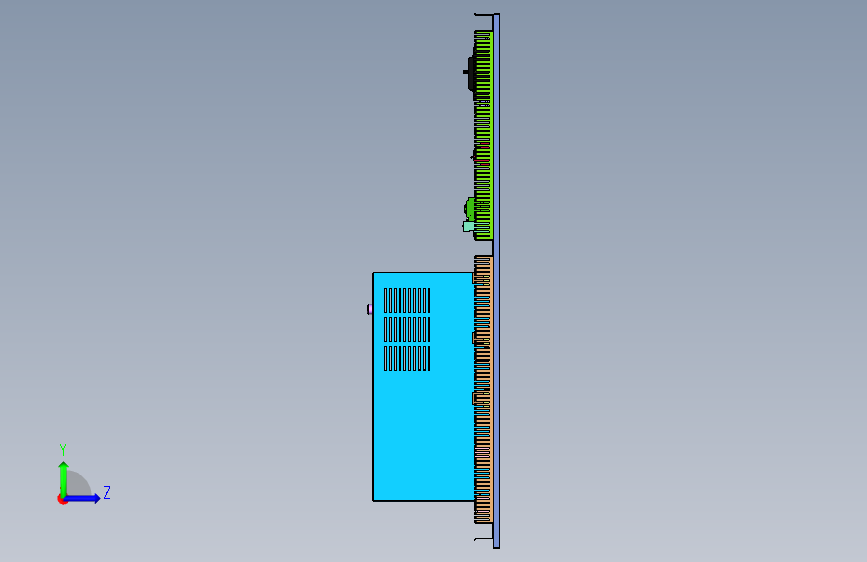Viewport: 867px width, 562px height.
Task: Select the orange finned board beside the cyan box
Action: click(483, 389)
